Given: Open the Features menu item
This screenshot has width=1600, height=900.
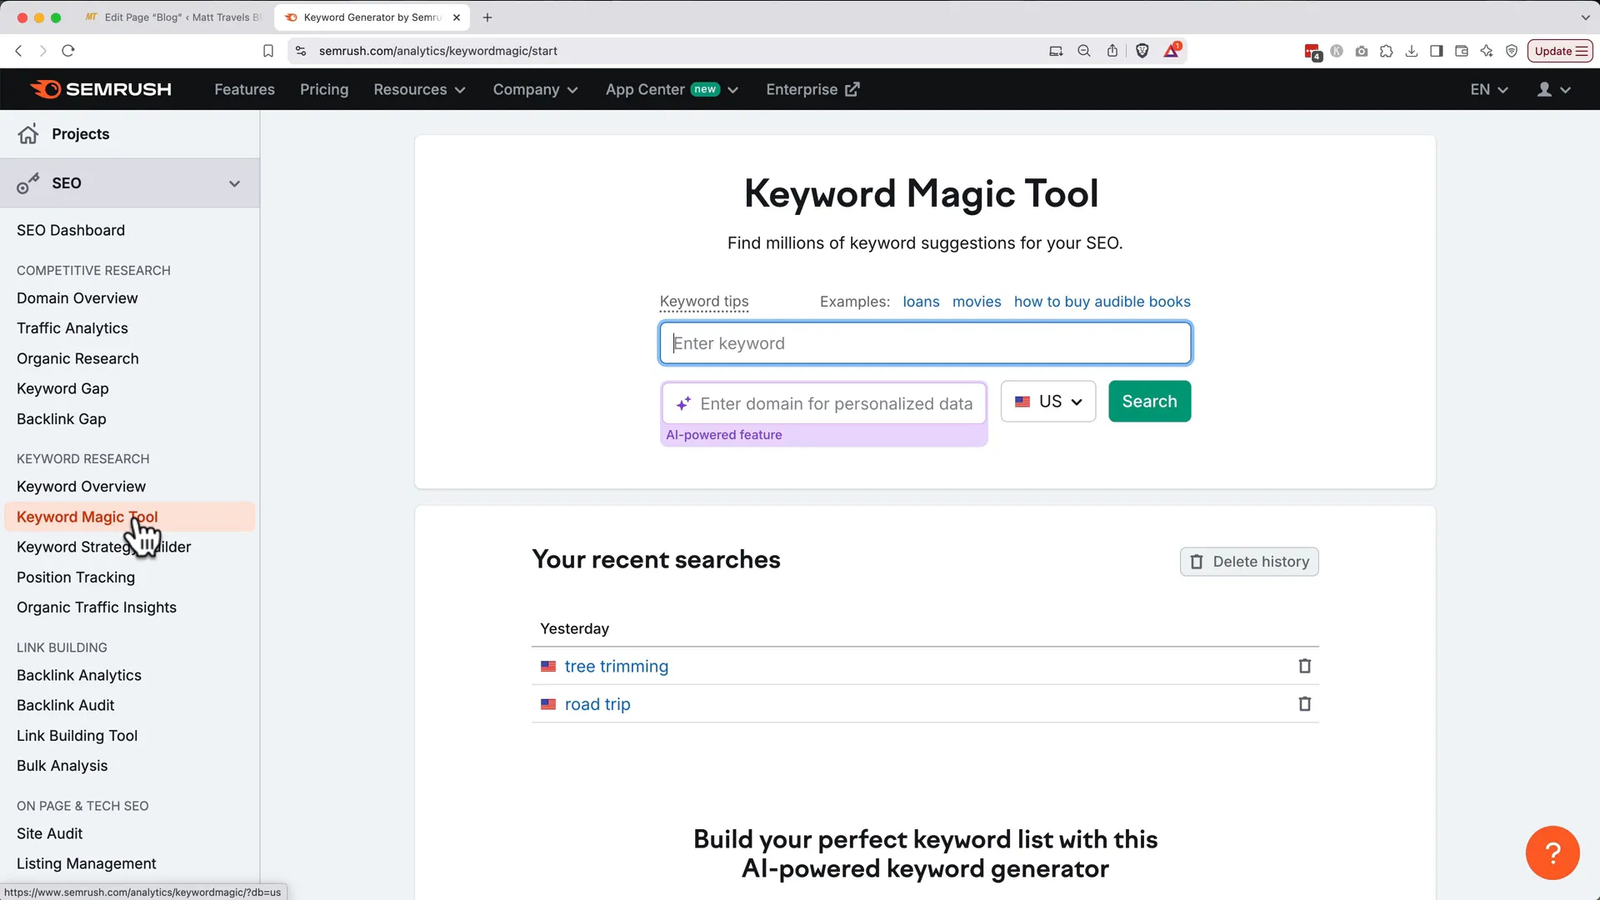Looking at the screenshot, I should [244, 89].
